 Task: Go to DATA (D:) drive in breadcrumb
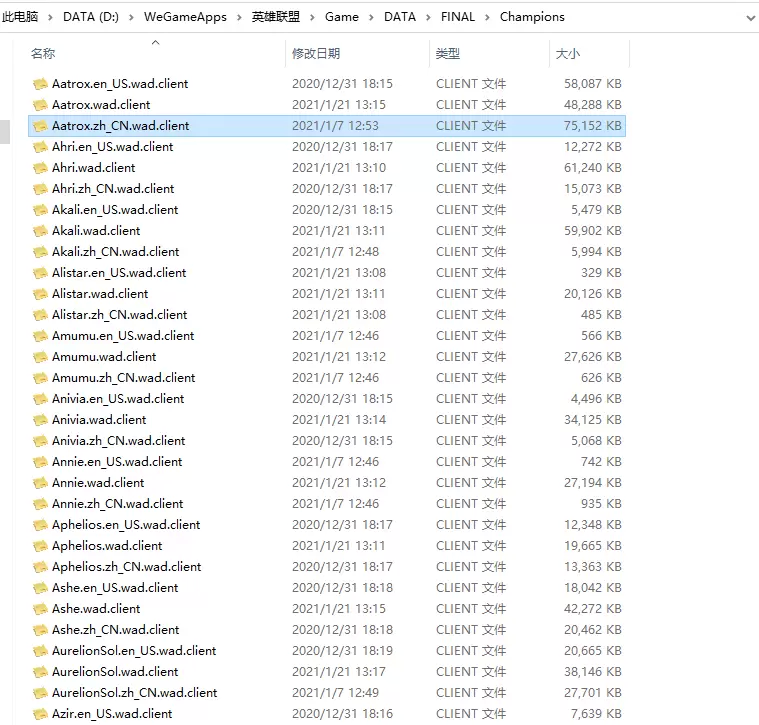(x=91, y=17)
